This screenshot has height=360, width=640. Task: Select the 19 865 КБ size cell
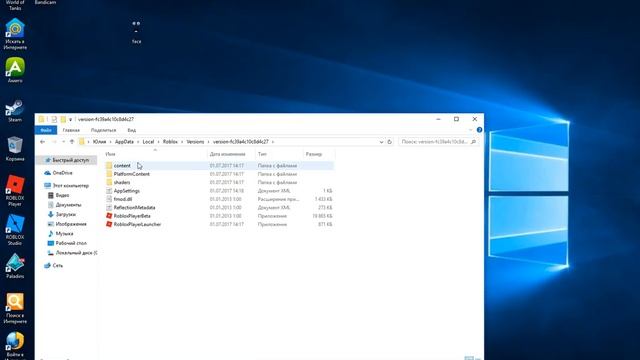(x=322, y=216)
